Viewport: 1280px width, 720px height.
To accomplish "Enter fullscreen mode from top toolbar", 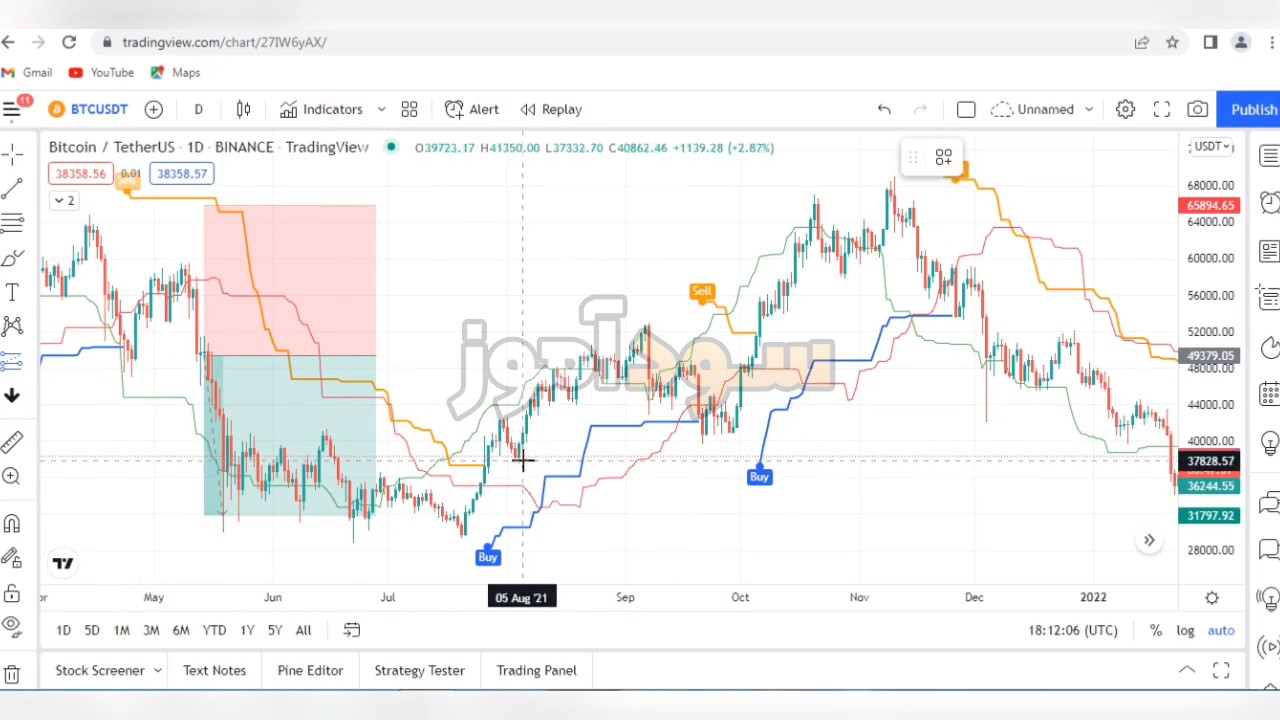I will [x=1161, y=109].
